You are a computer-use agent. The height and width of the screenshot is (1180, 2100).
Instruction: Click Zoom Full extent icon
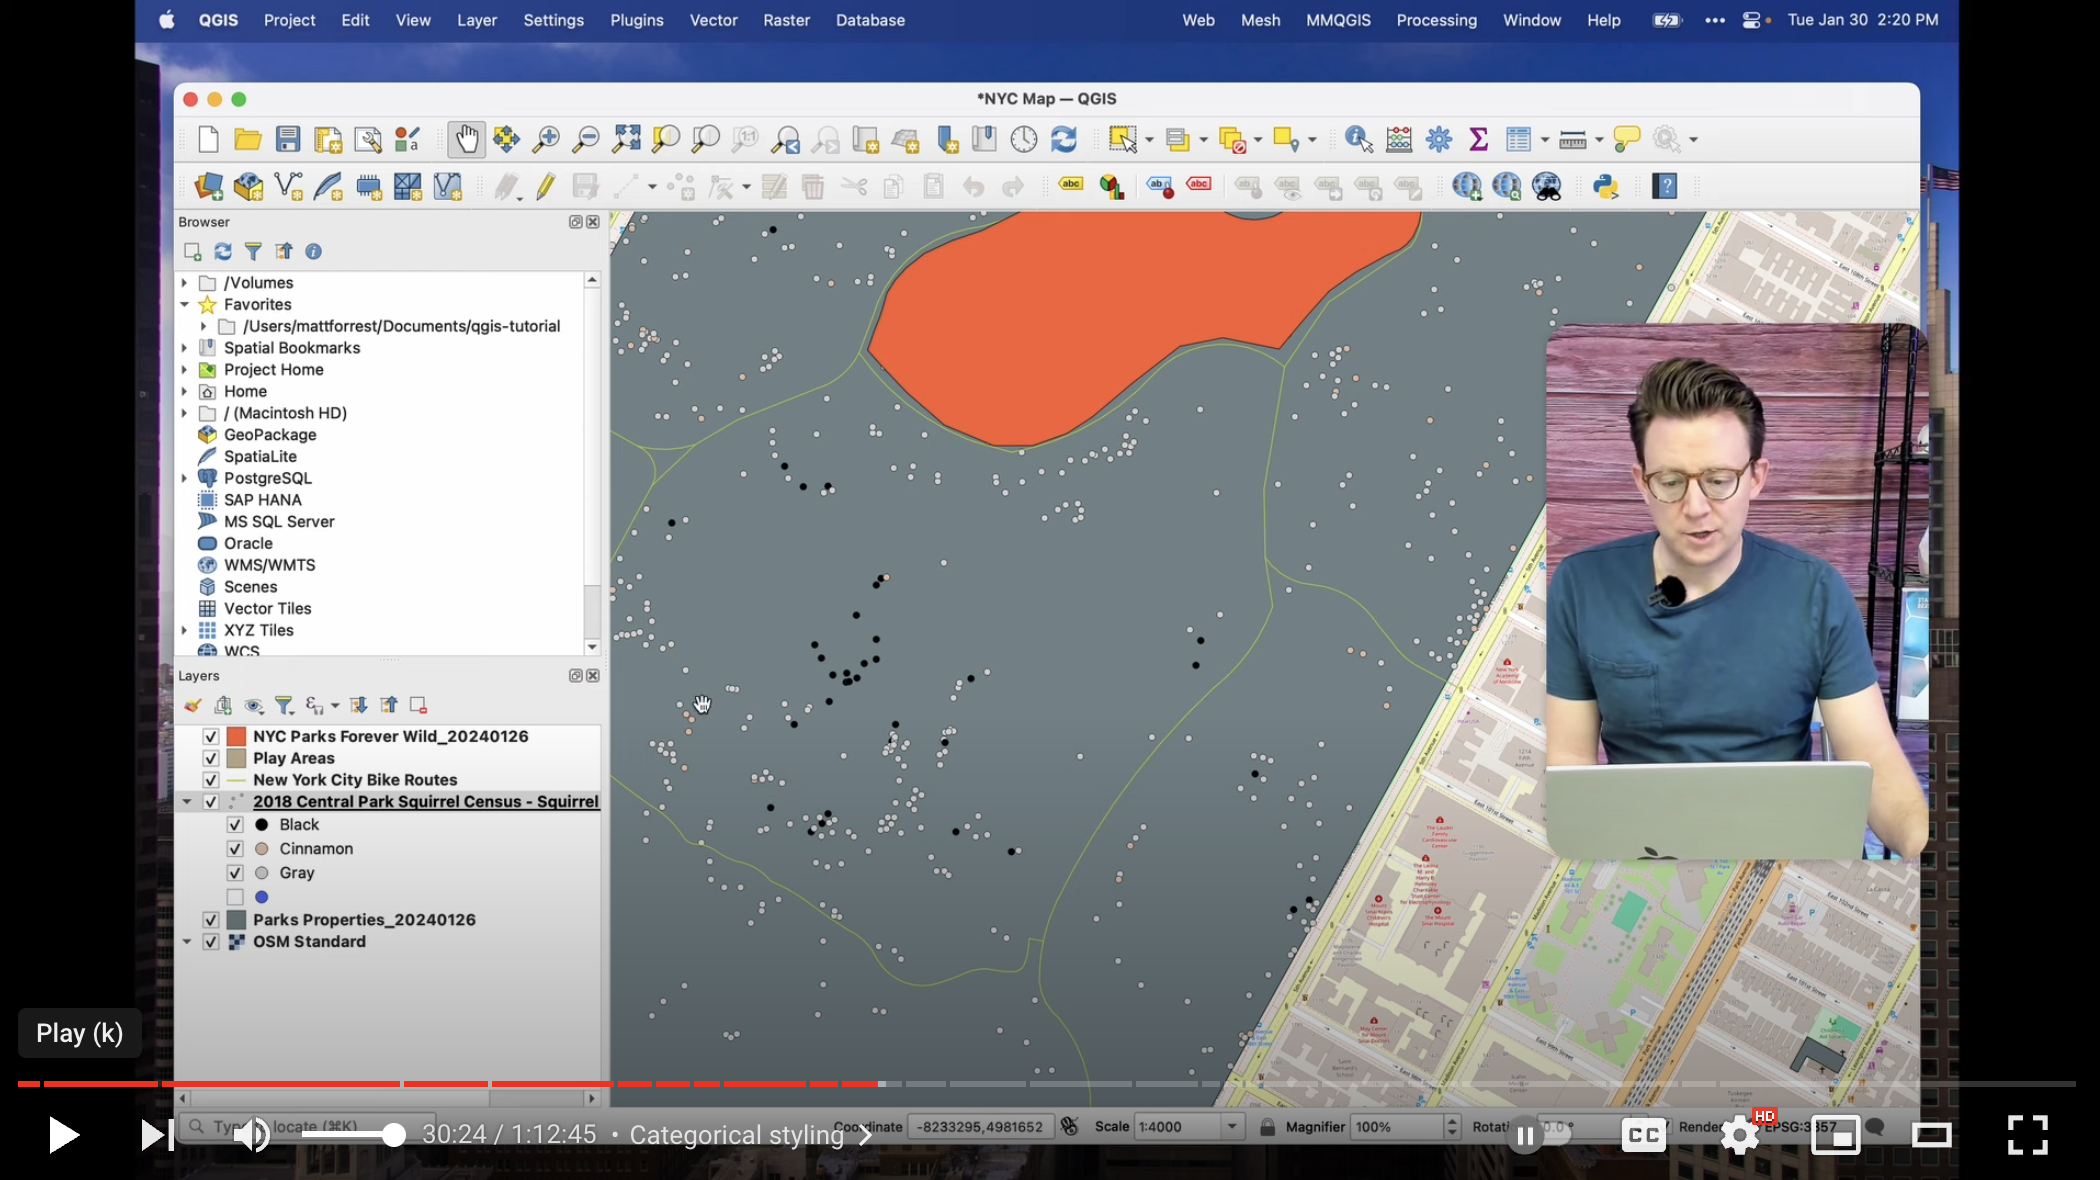pyautogui.click(x=626, y=139)
